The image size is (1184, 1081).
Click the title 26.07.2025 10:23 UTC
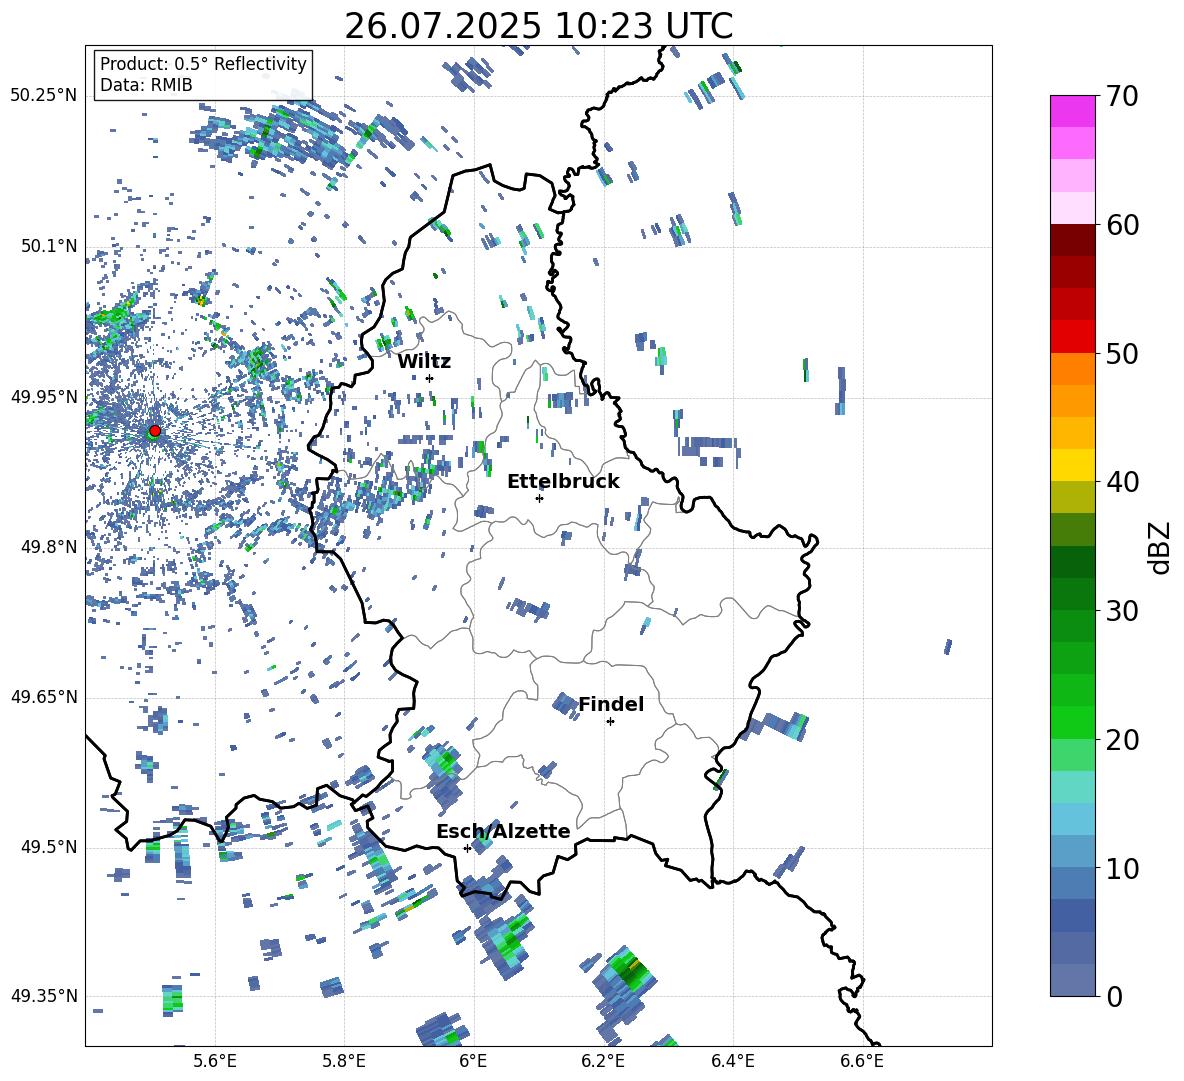tap(538, 26)
